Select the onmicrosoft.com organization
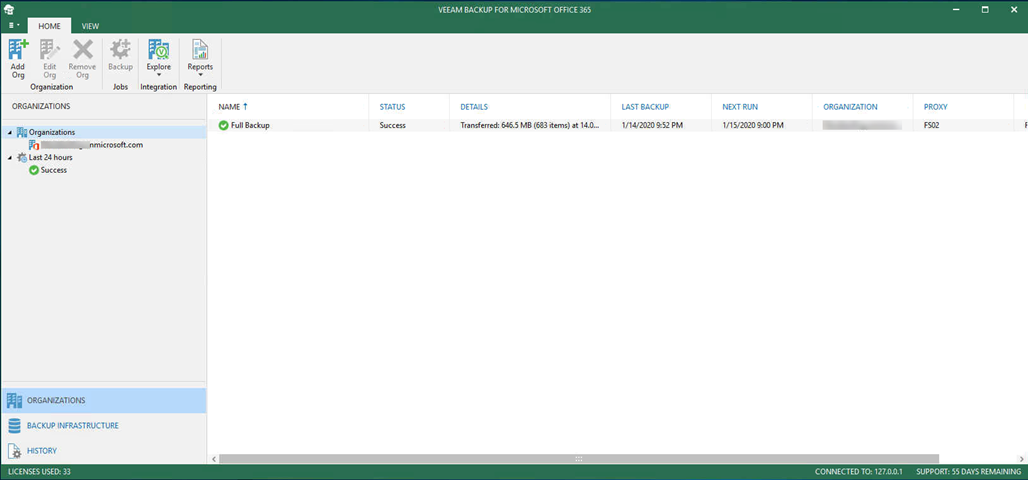 coord(92,145)
